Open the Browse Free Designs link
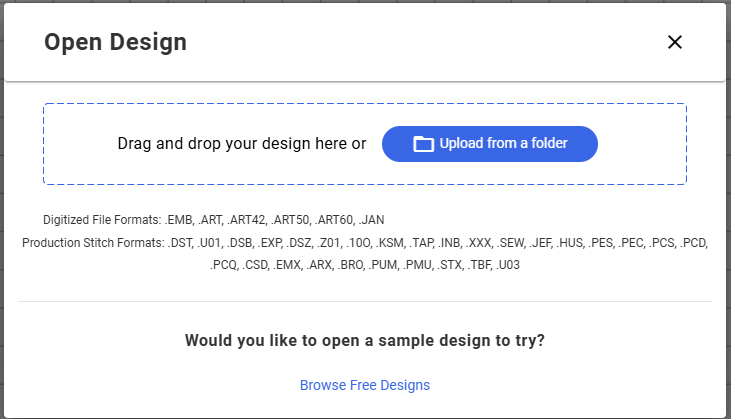The width and height of the screenshot is (731, 419). [x=365, y=385]
